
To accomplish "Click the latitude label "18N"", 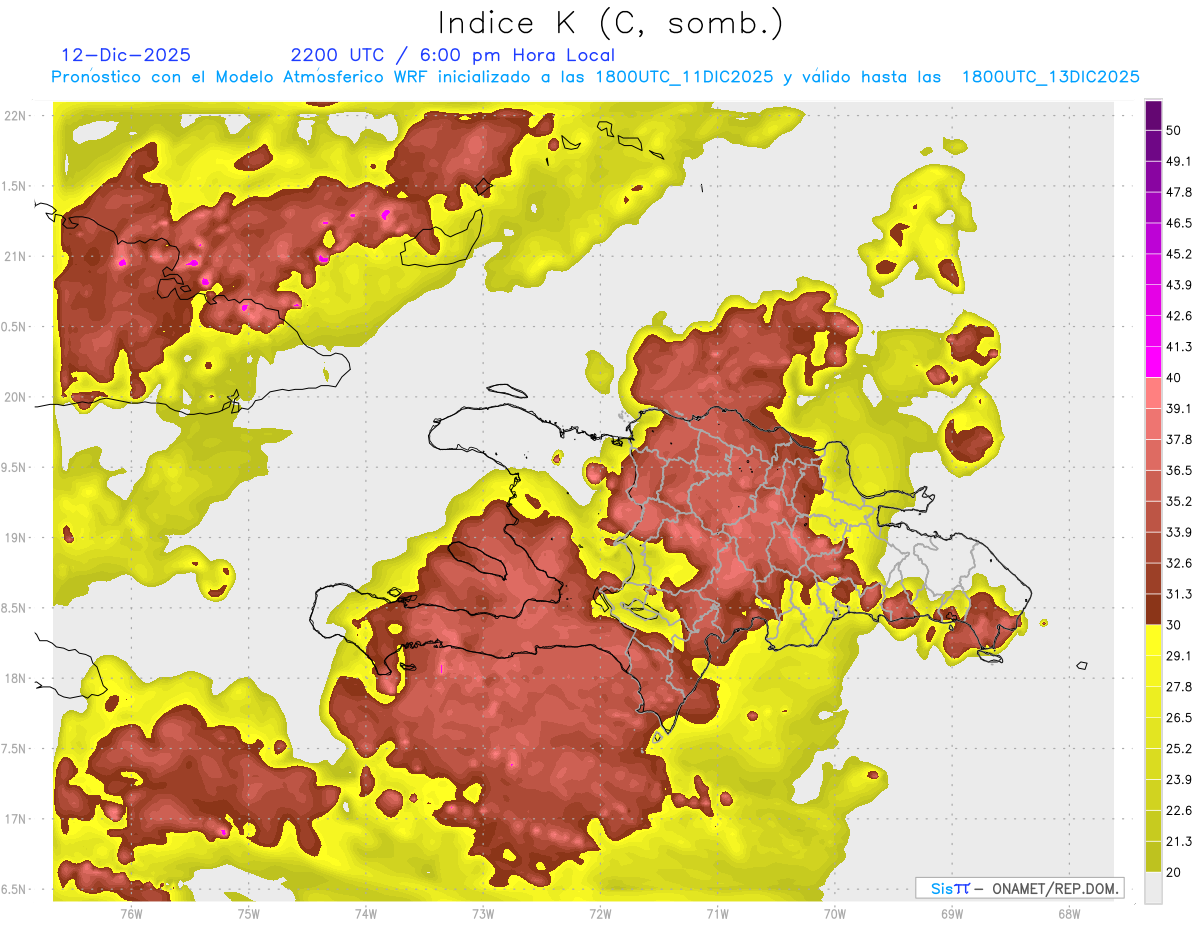I will pyautogui.click(x=16, y=678).
